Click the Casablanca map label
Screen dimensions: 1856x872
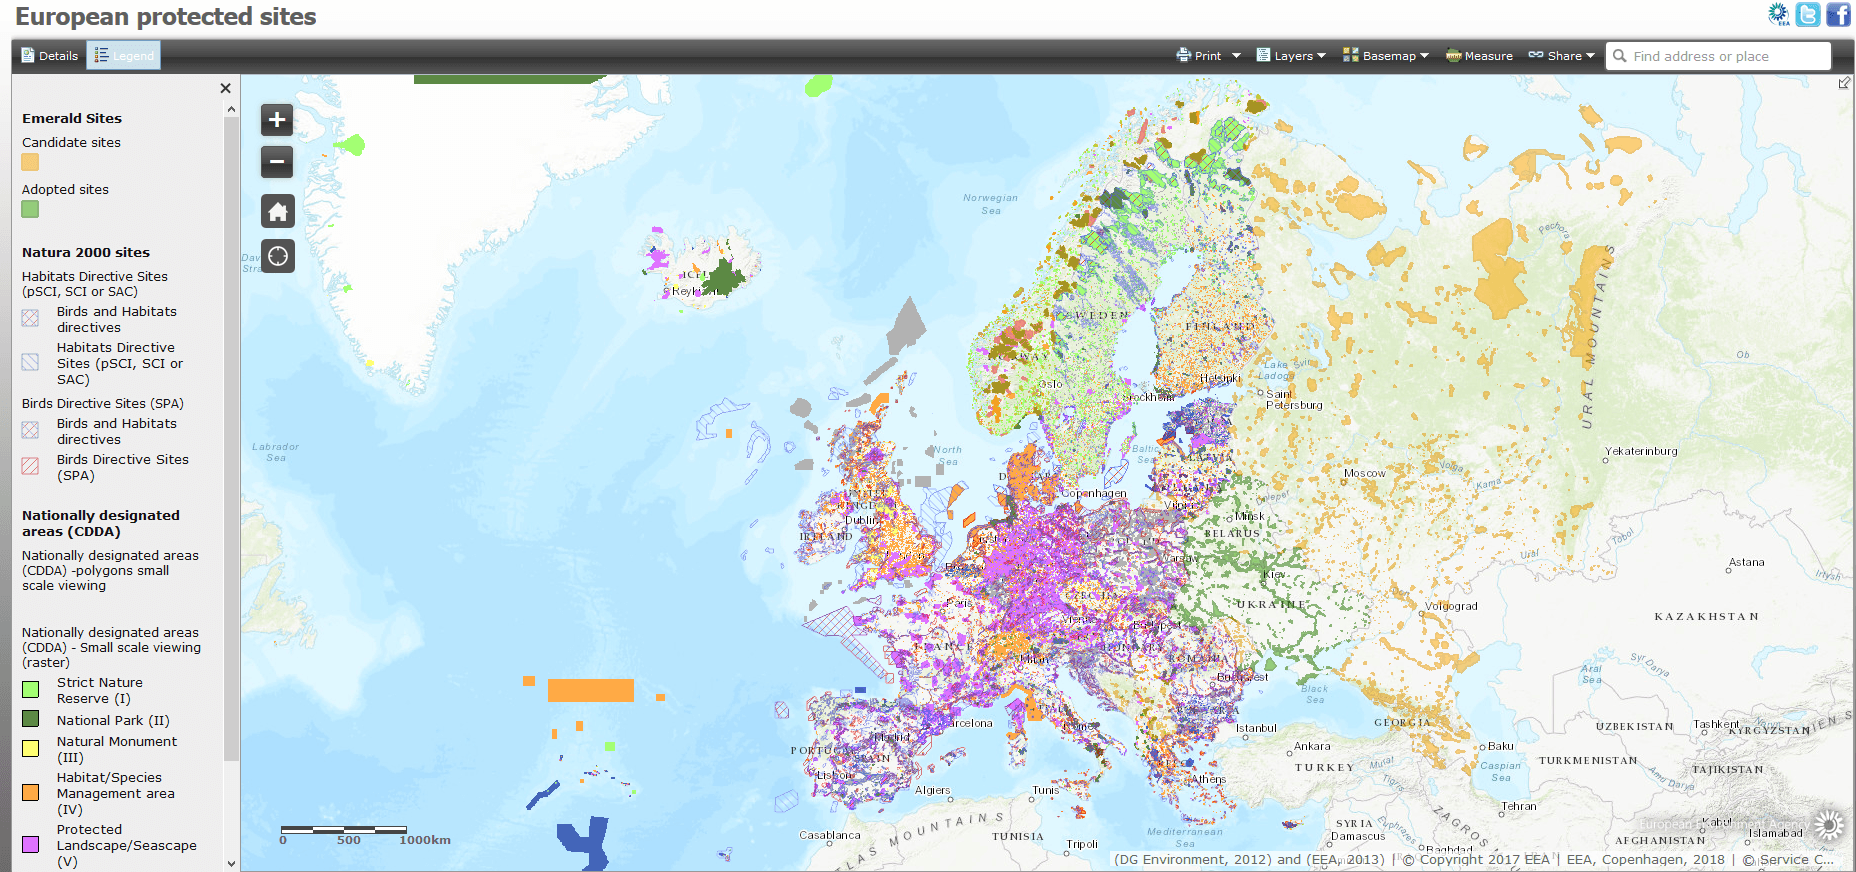click(830, 835)
